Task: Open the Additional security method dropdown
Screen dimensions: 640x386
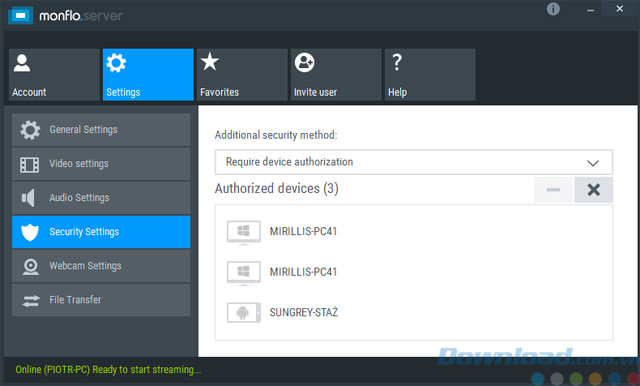Action: [414, 162]
